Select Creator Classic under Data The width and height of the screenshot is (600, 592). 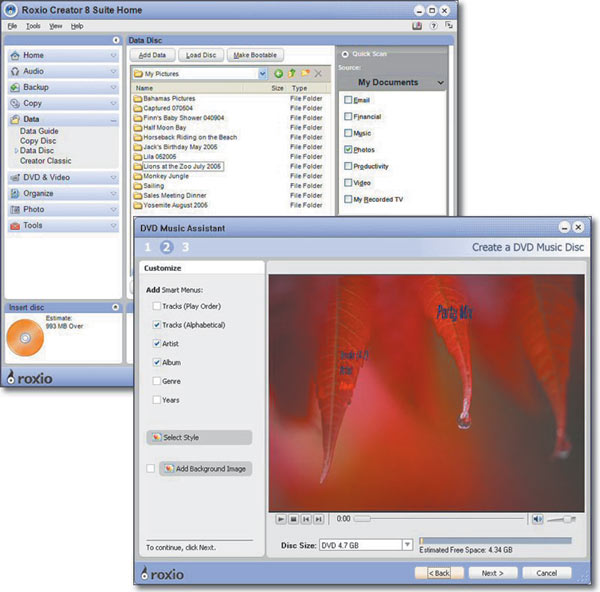pos(46,161)
